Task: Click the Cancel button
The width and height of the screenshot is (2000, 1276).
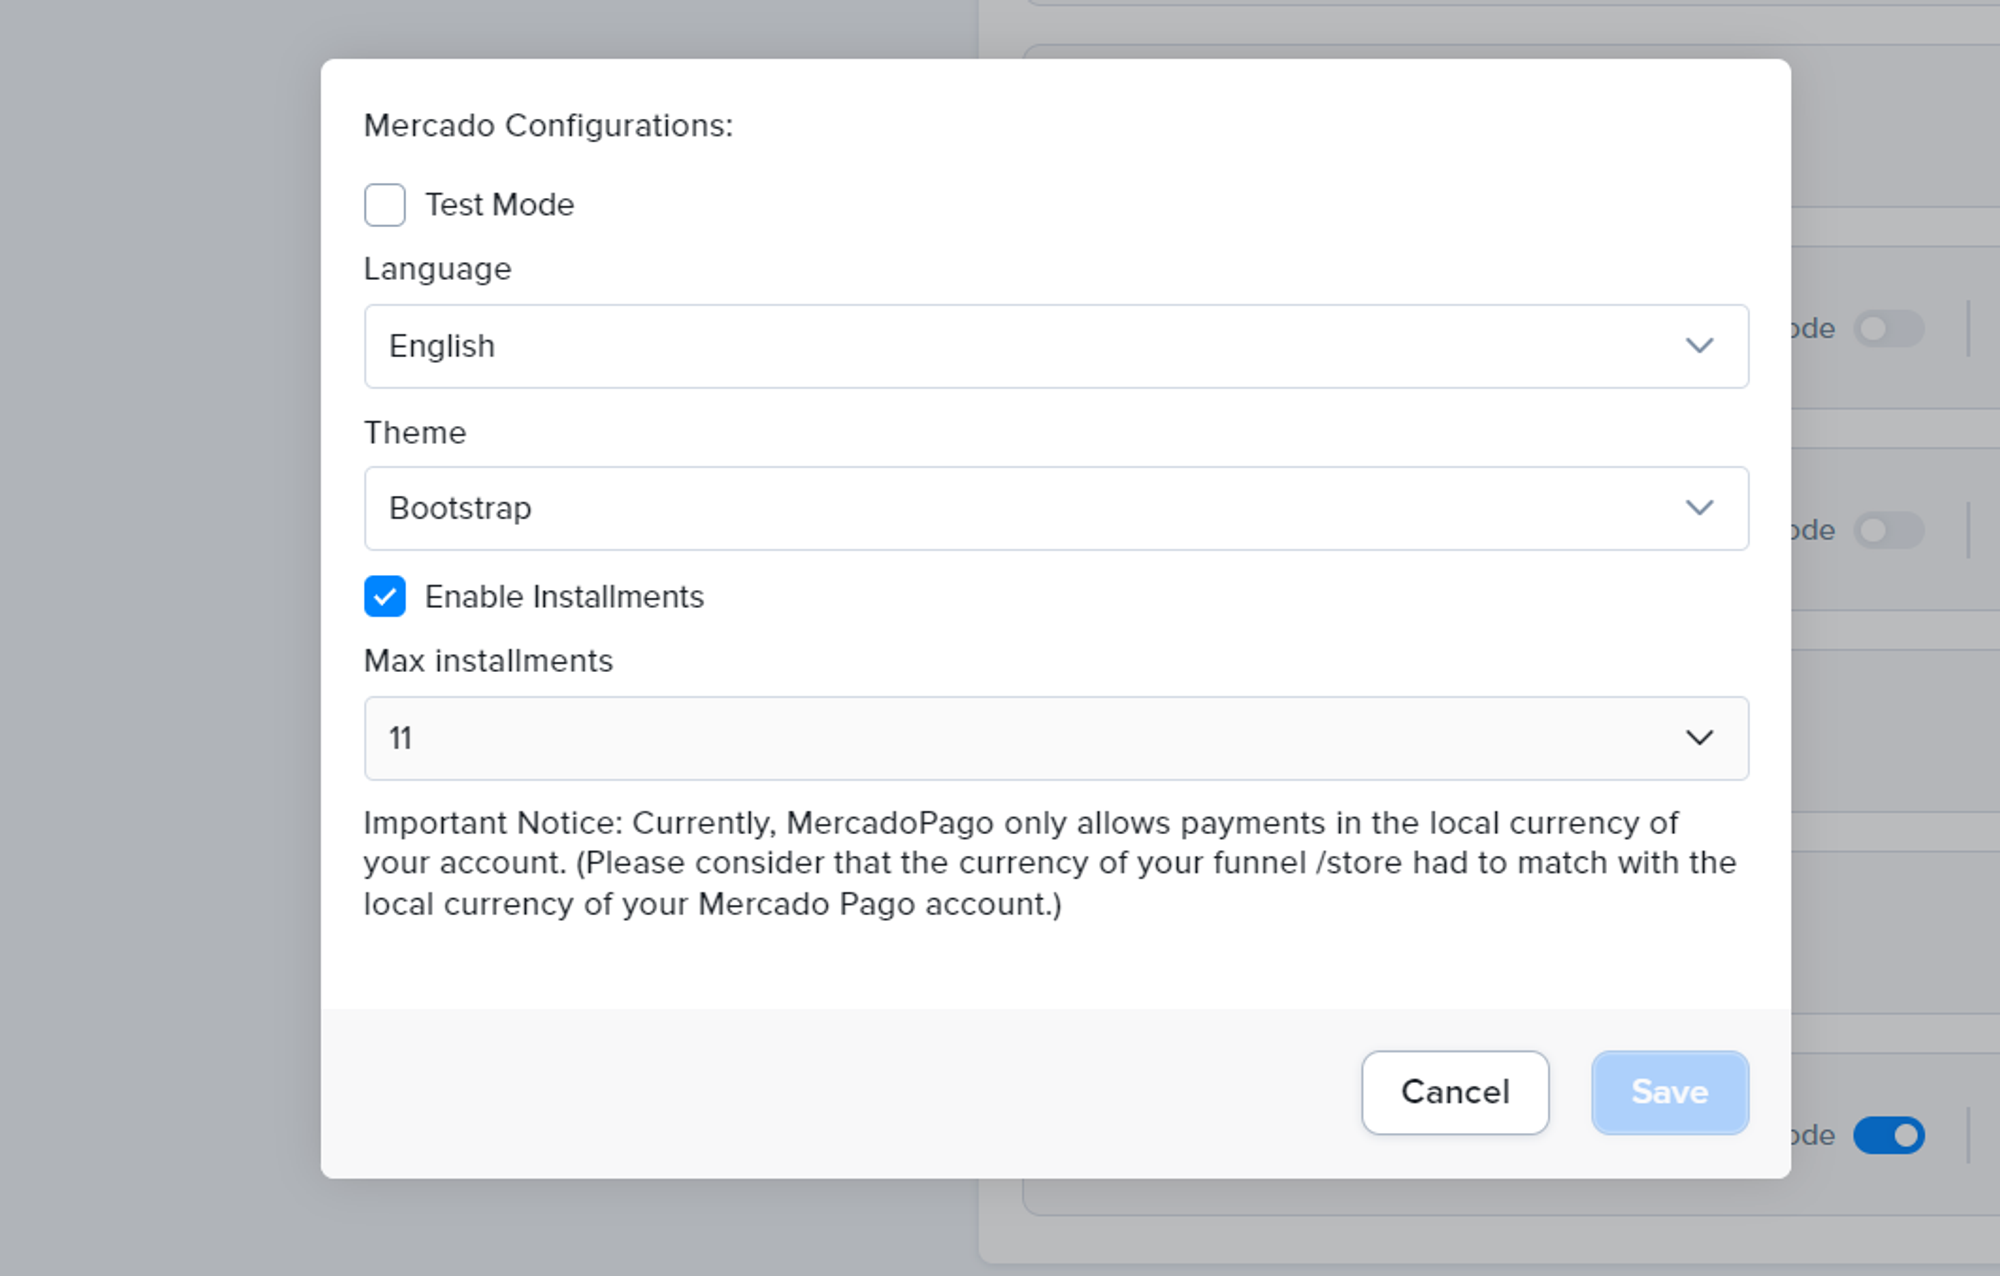Action: [1455, 1092]
